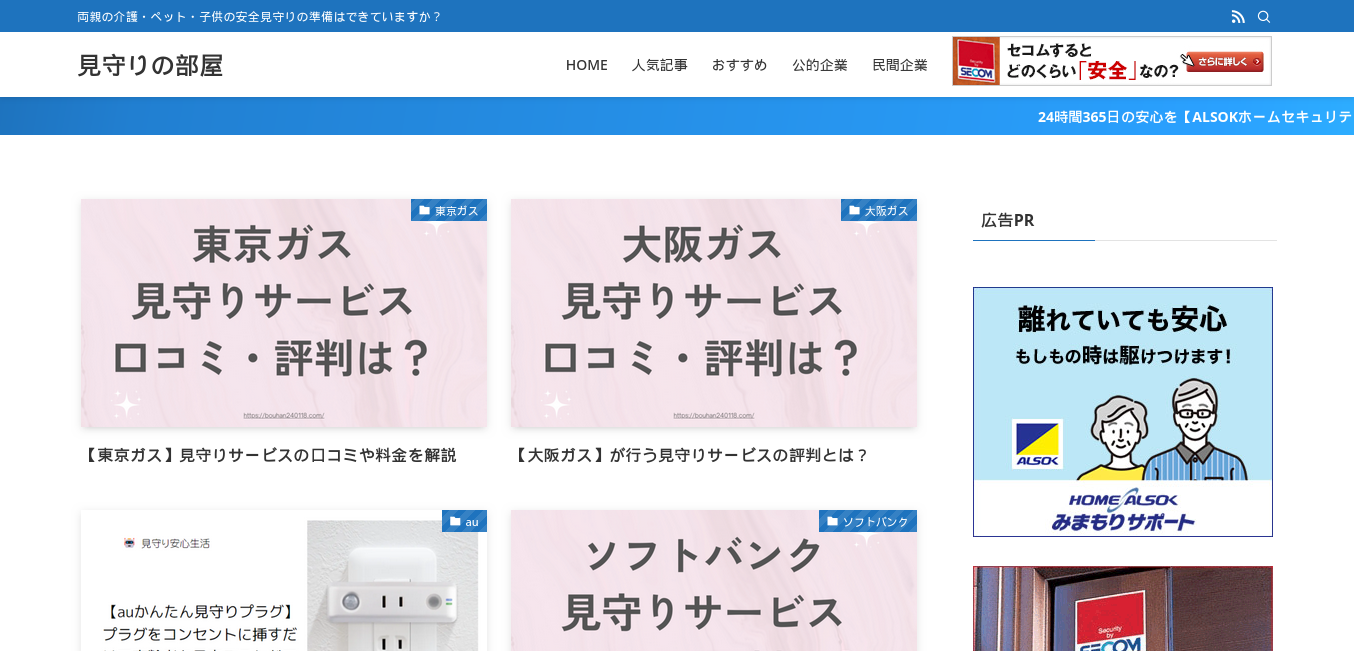Open the 大阪ガス見守りサービス thumbnail
The width and height of the screenshot is (1366, 651).
tap(714, 313)
